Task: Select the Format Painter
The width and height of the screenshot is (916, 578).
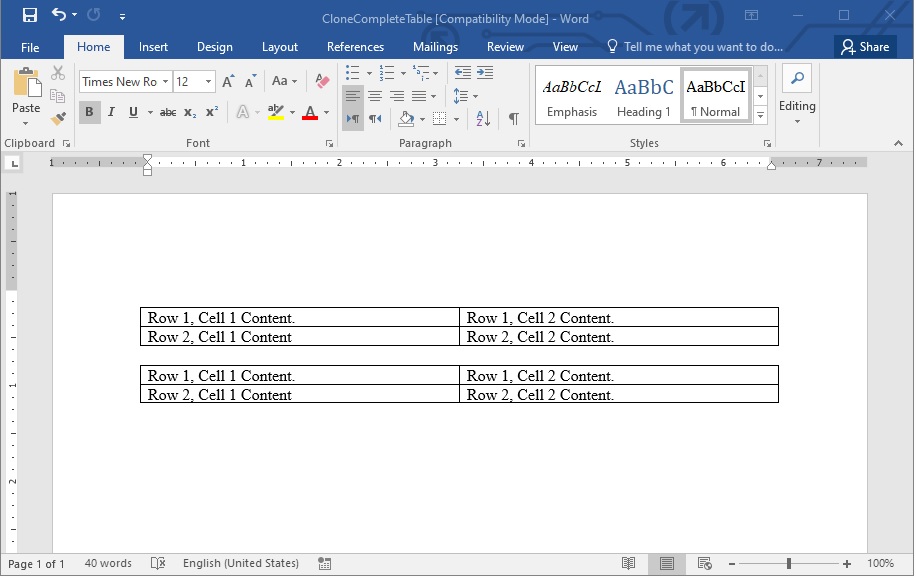Action: click(x=59, y=119)
